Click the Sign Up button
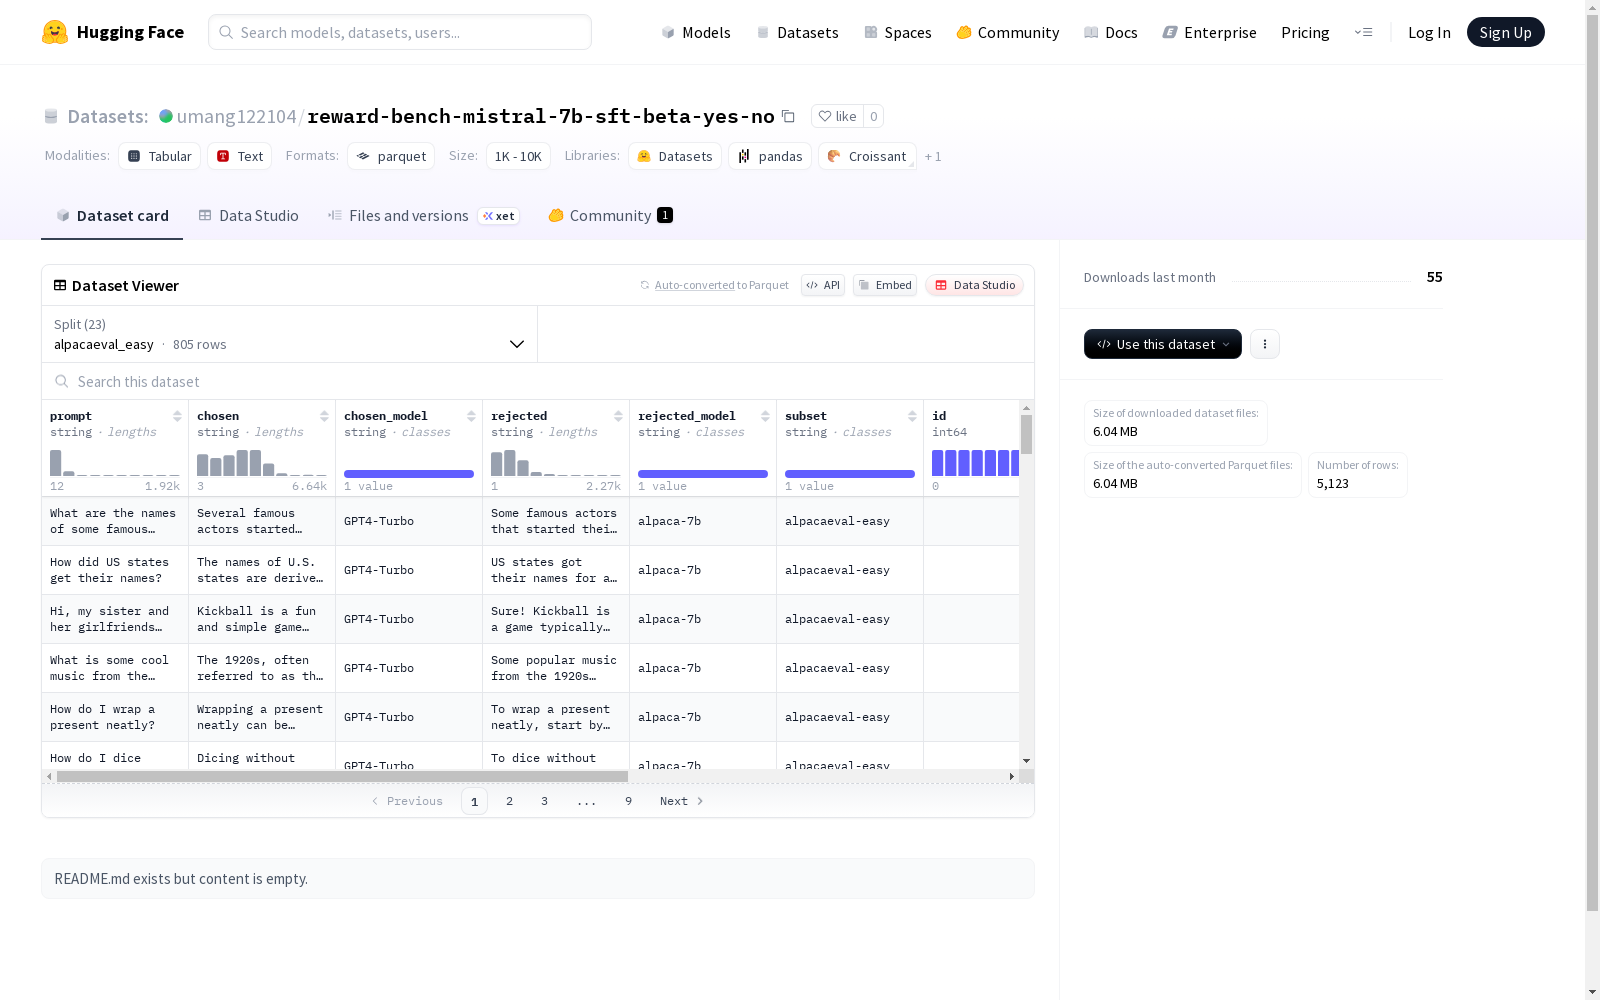The height and width of the screenshot is (1000, 1600). click(x=1505, y=32)
